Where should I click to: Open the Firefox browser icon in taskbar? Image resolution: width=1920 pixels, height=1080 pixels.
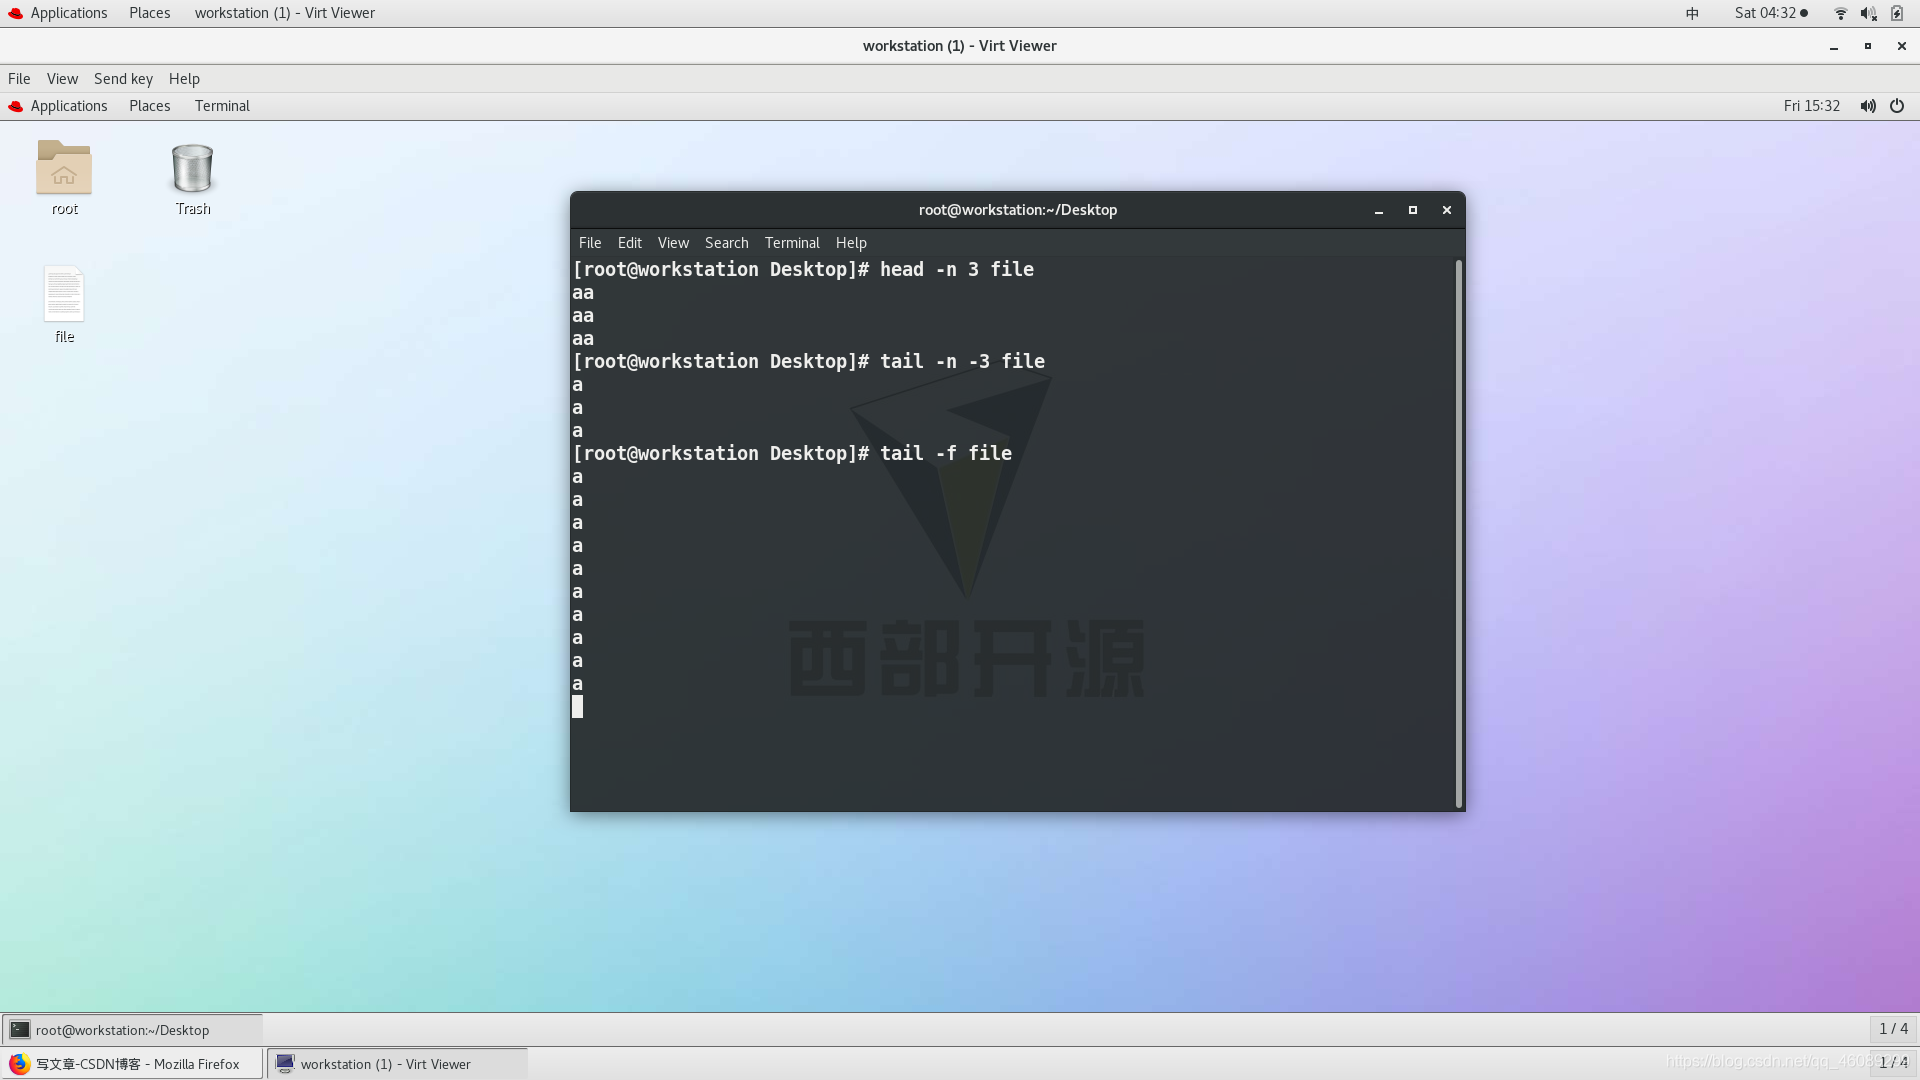(18, 1064)
